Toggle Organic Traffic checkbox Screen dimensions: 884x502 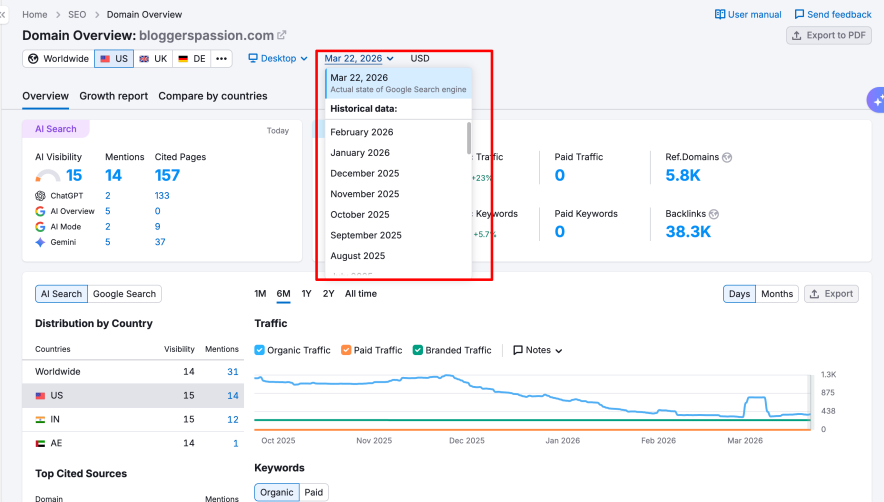pyautogui.click(x=259, y=350)
